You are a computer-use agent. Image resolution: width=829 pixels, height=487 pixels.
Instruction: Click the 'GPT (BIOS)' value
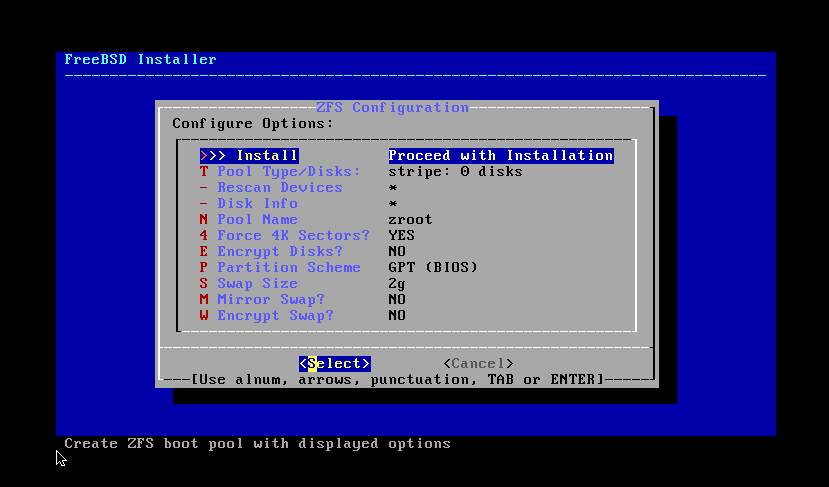pyautogui.click(x=433, y=268)
